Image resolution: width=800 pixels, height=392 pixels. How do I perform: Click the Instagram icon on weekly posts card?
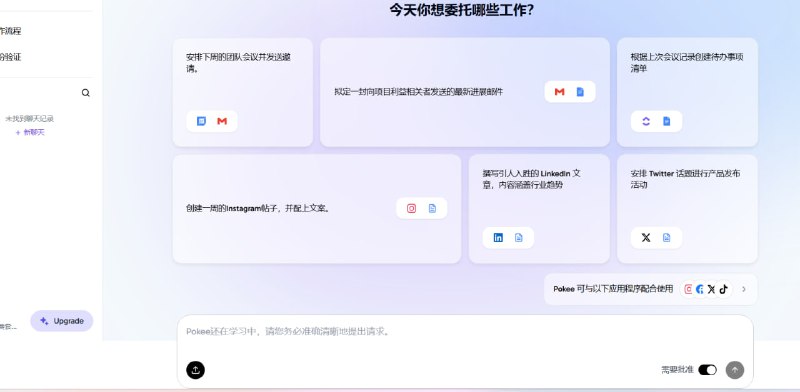412,208
